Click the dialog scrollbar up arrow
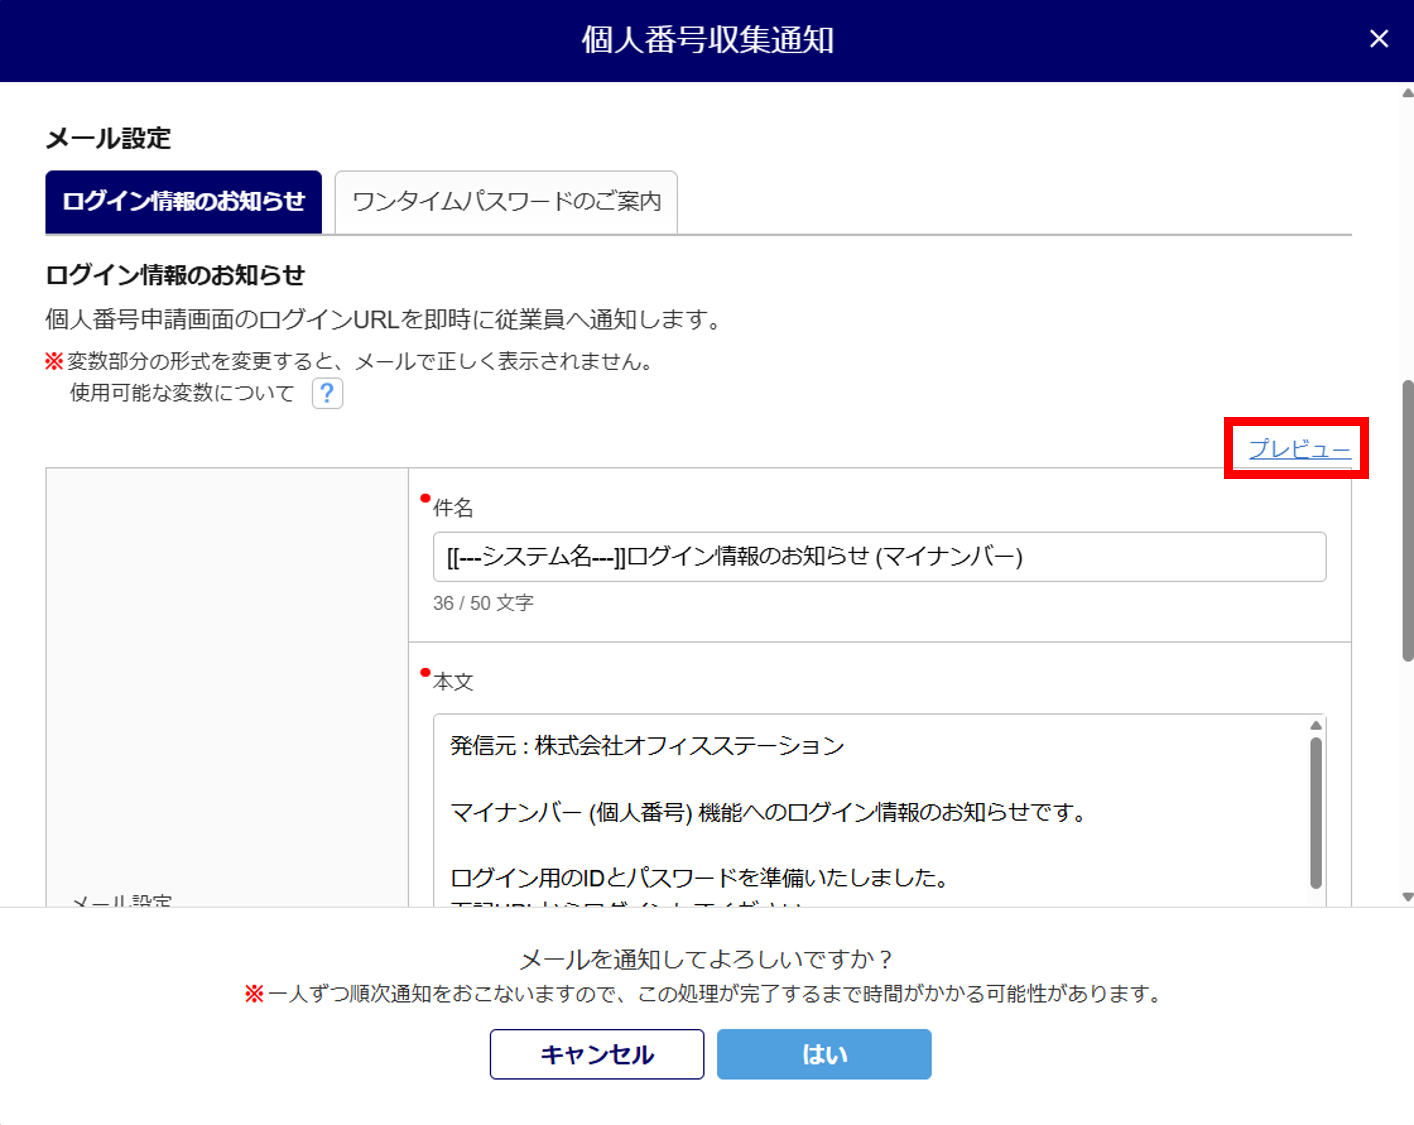Viewport: 1414px width, 1125px height. (1407, 93)
